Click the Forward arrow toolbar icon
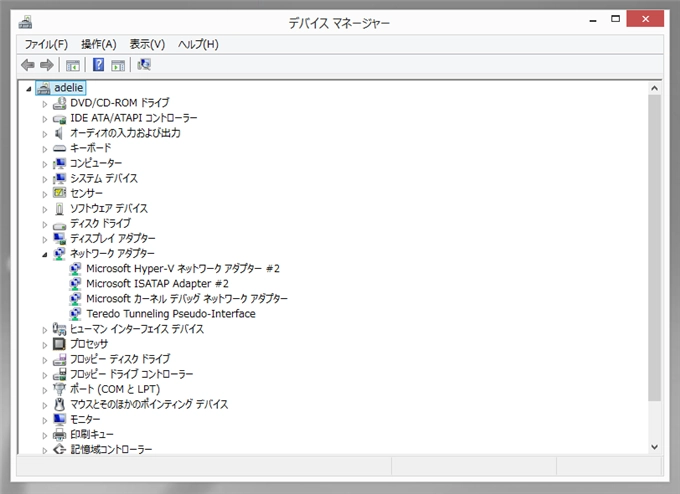Image resolution: width=680 pixels, height=494 pixels. (x=47, y=65)
